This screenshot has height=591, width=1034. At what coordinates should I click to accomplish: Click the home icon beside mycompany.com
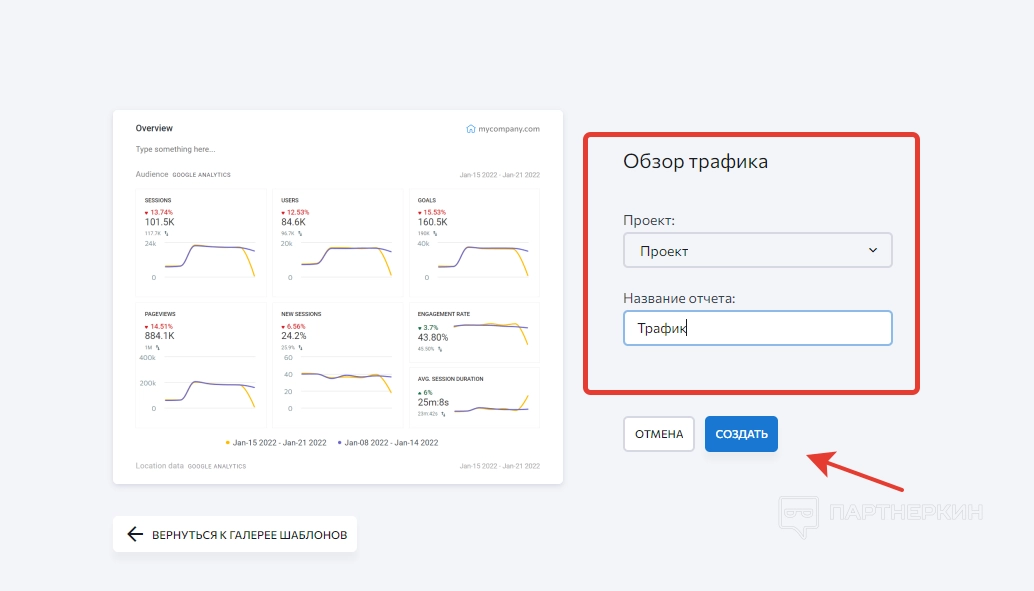tap(471, 129)
